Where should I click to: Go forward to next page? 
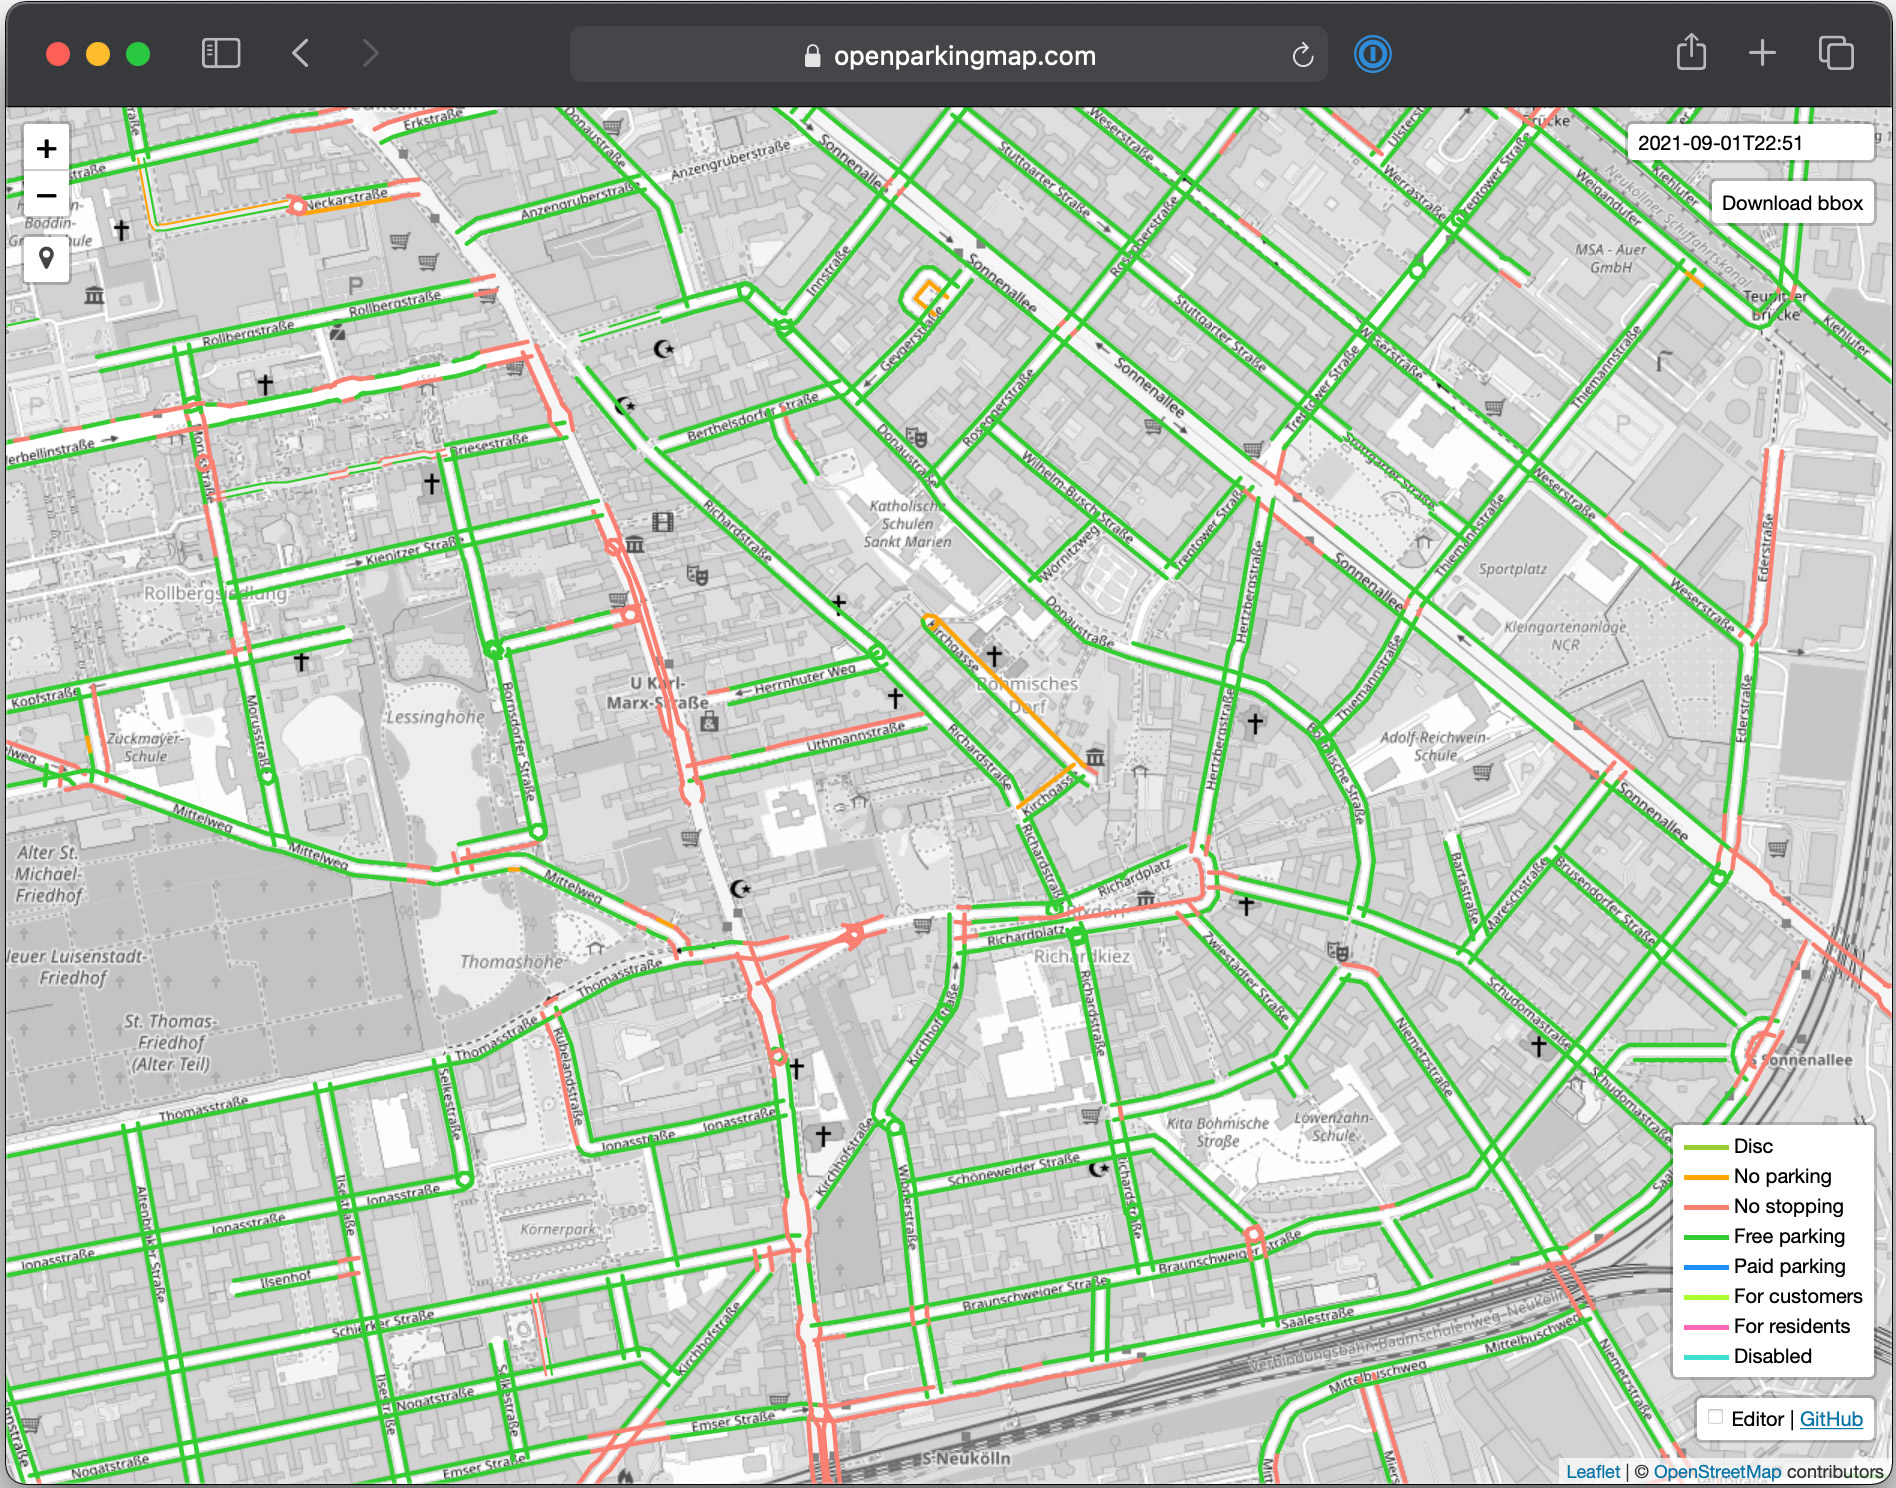pyautogui.click(x=370, y=53)
